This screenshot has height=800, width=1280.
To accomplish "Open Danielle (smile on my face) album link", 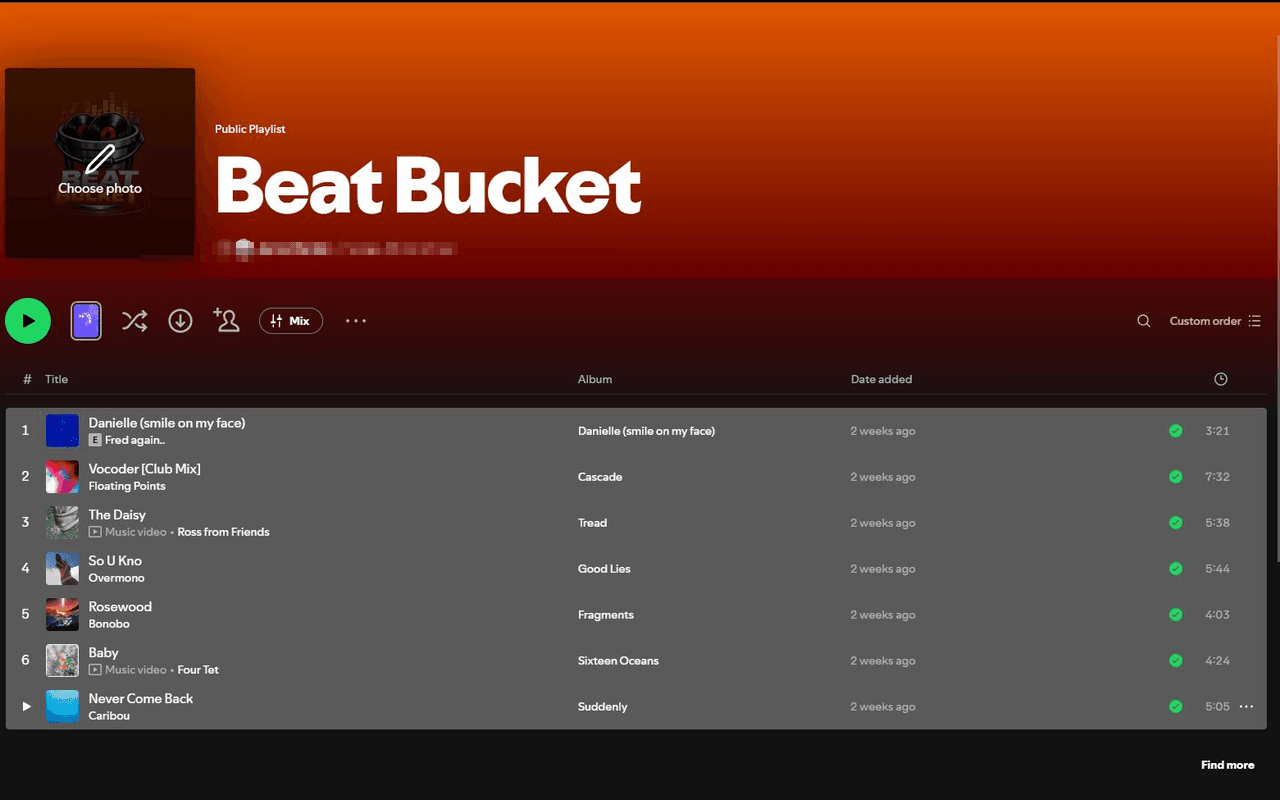I will click(646, 431).
